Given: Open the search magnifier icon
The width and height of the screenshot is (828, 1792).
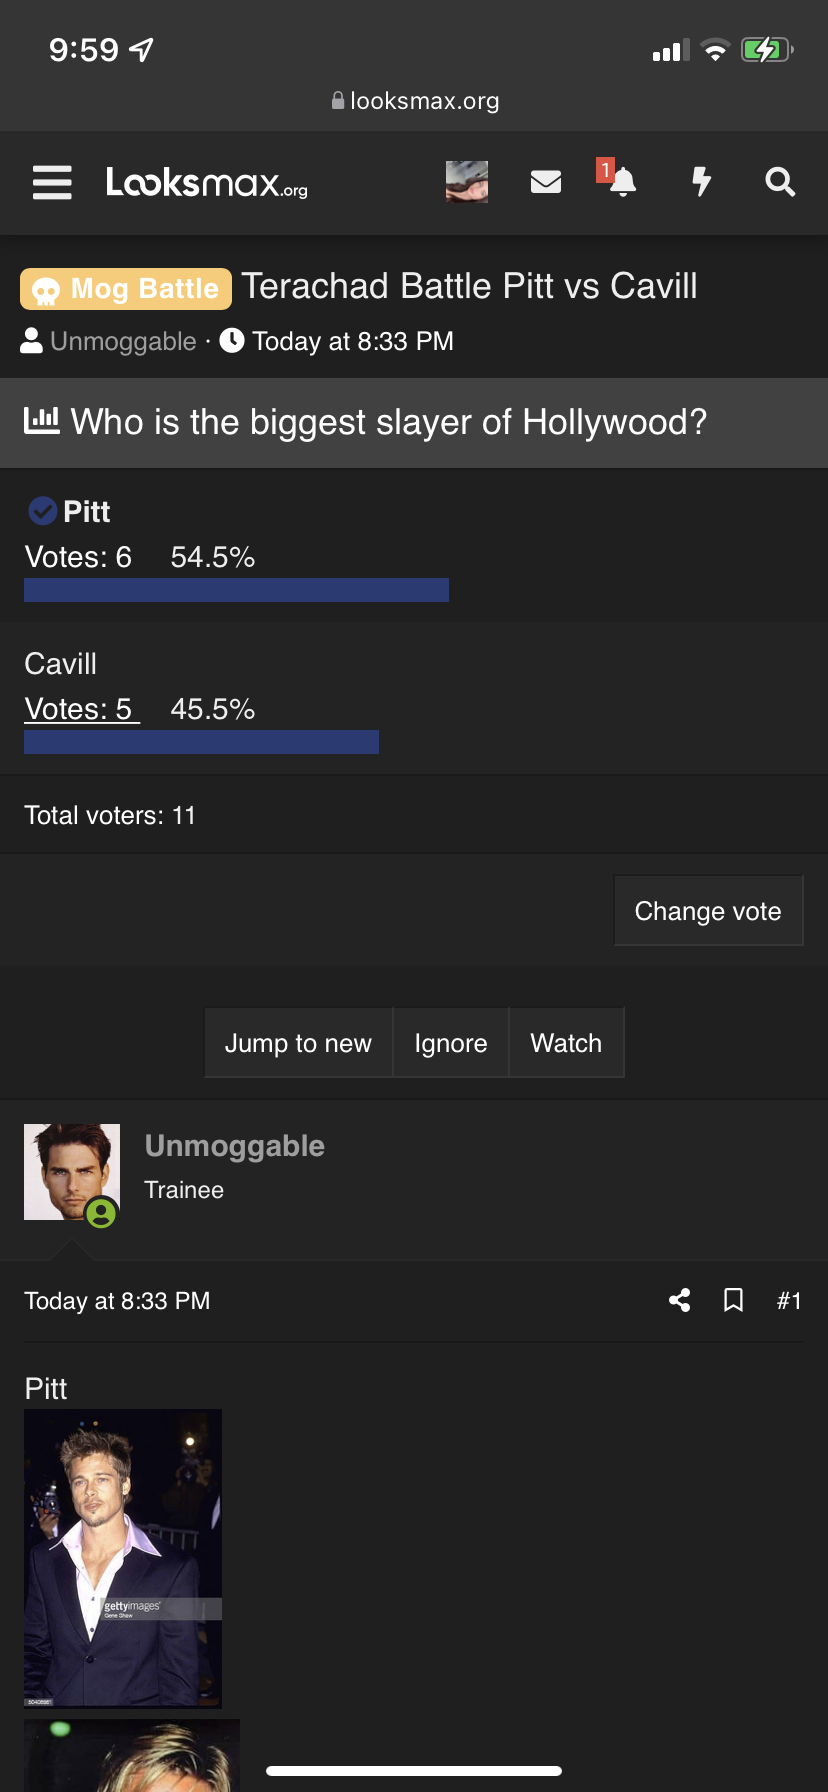Looking at the screenshot, I should coord(780,182).
